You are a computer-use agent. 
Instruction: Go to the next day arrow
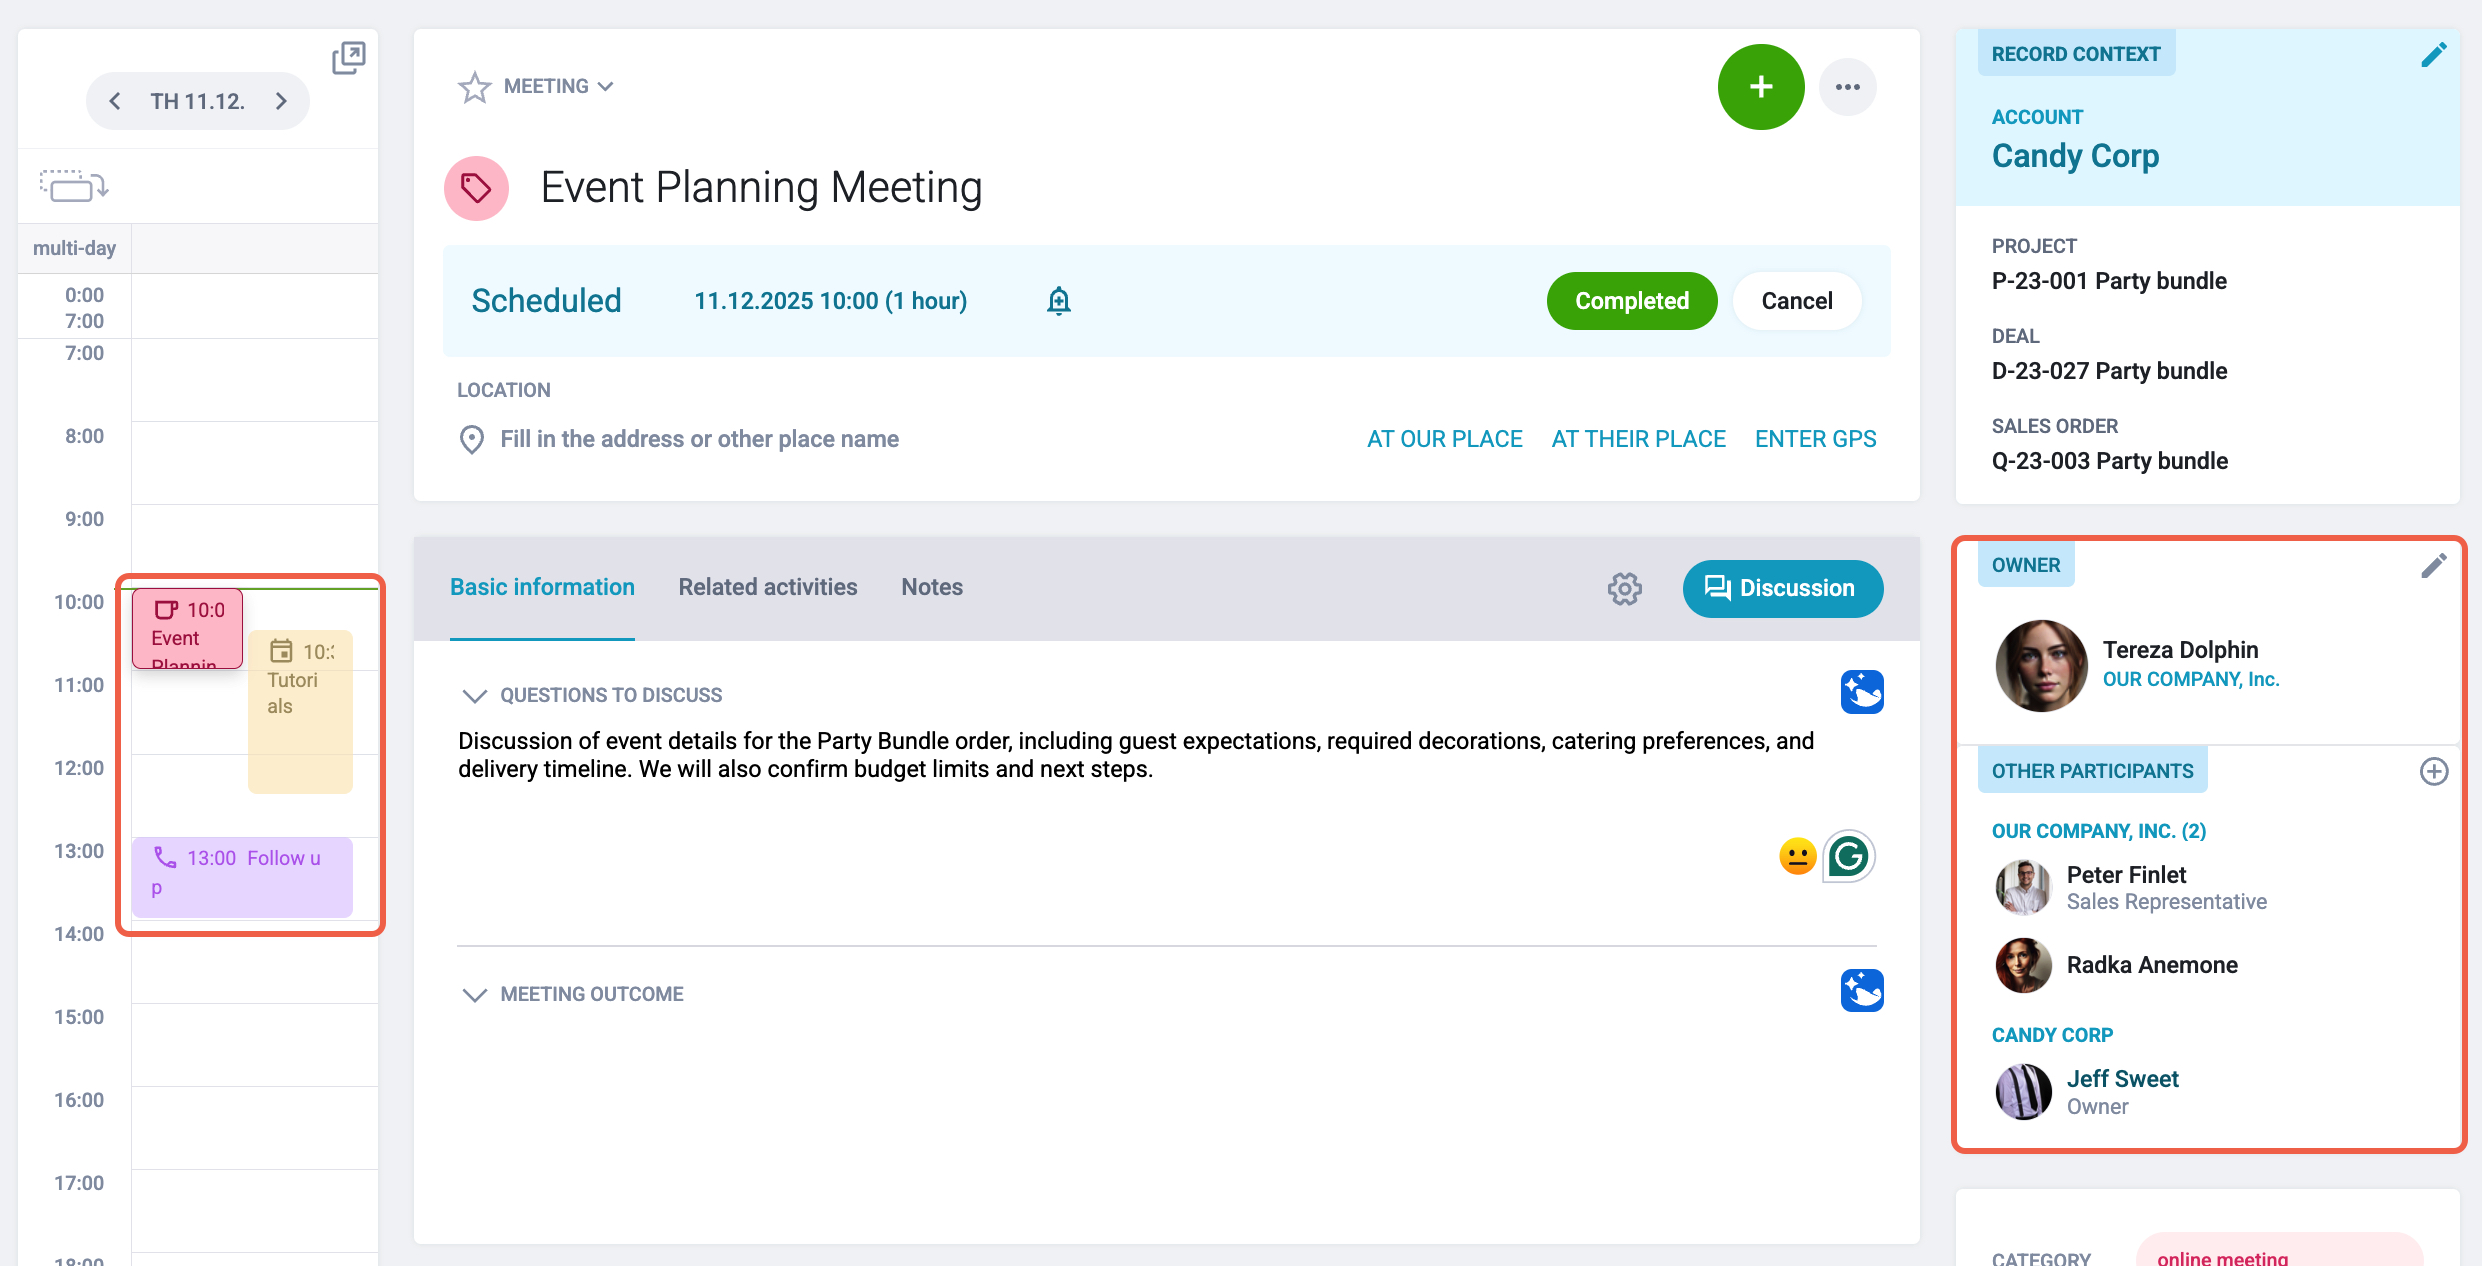click(281, 101)
